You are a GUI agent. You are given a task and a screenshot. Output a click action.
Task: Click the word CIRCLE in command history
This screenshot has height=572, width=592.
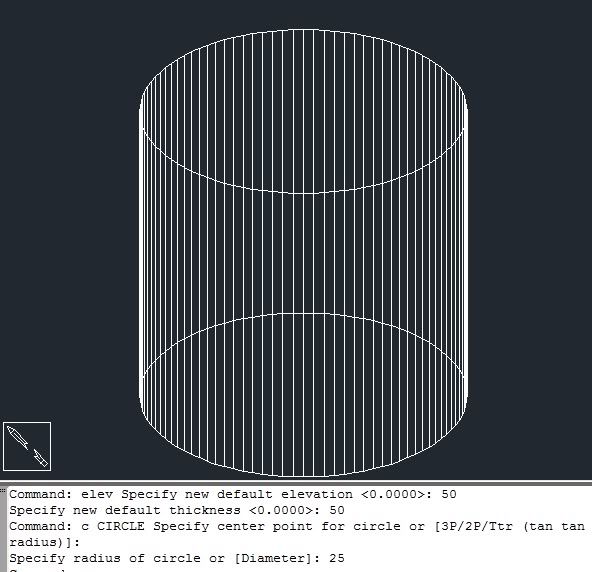coord(120,526)
